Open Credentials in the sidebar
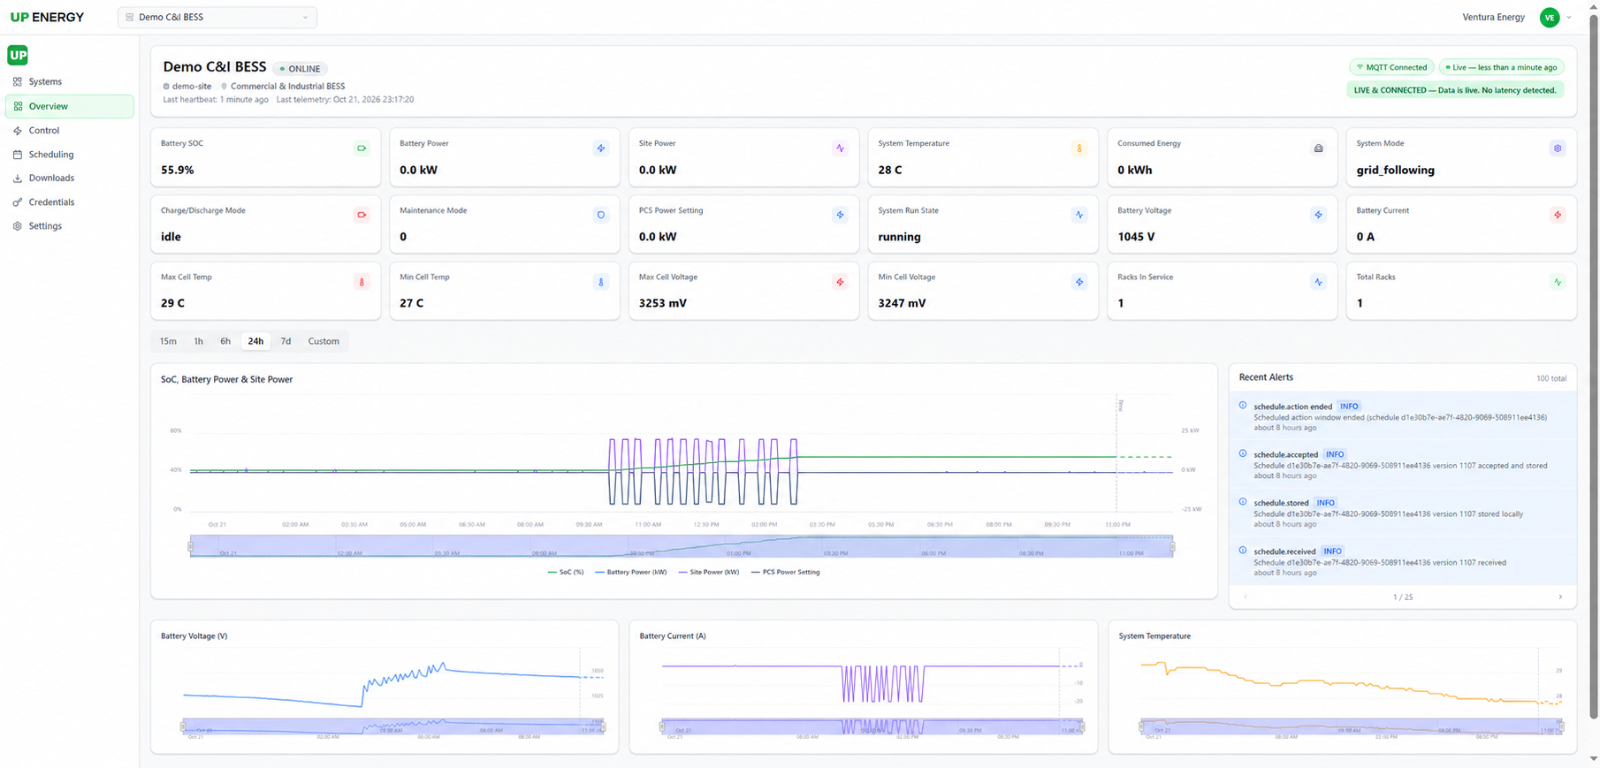The image size is (1600, 768). point(70,202)
